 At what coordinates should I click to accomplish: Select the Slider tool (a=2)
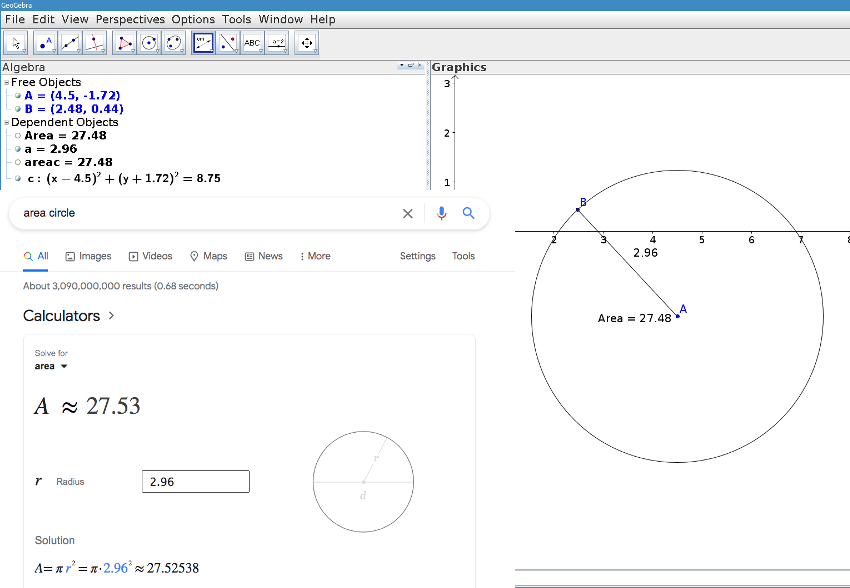pos(277,42)
